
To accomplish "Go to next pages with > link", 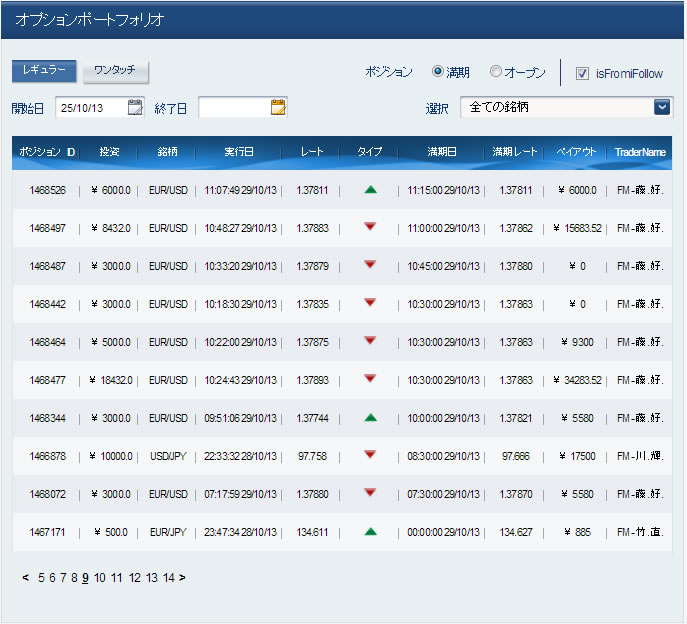I will [x=182, y=578].
